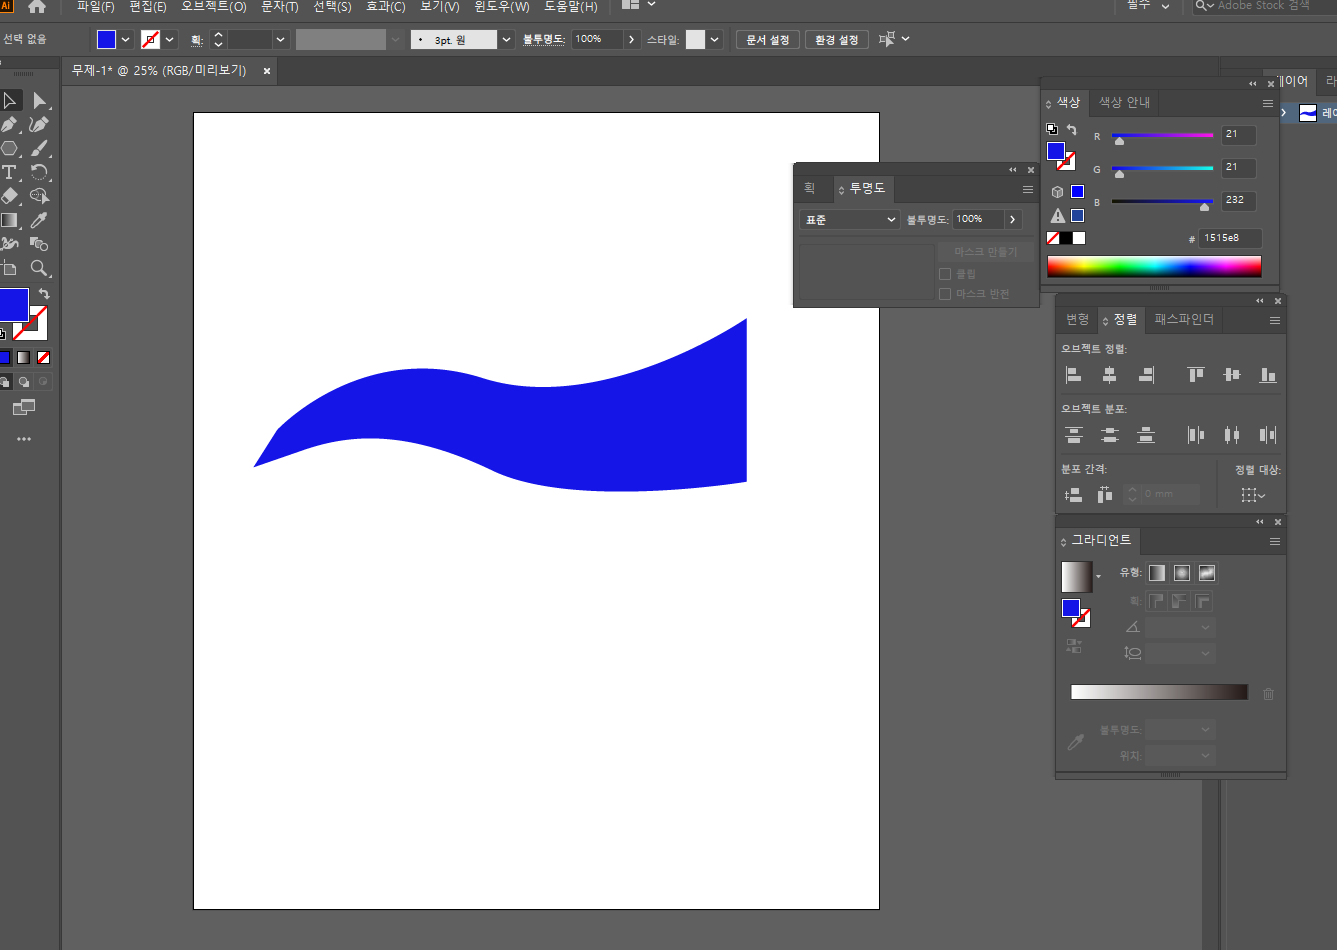Select the Paintbrush tool
Screen dimensions: 1337x950
(x=40, y=148)
